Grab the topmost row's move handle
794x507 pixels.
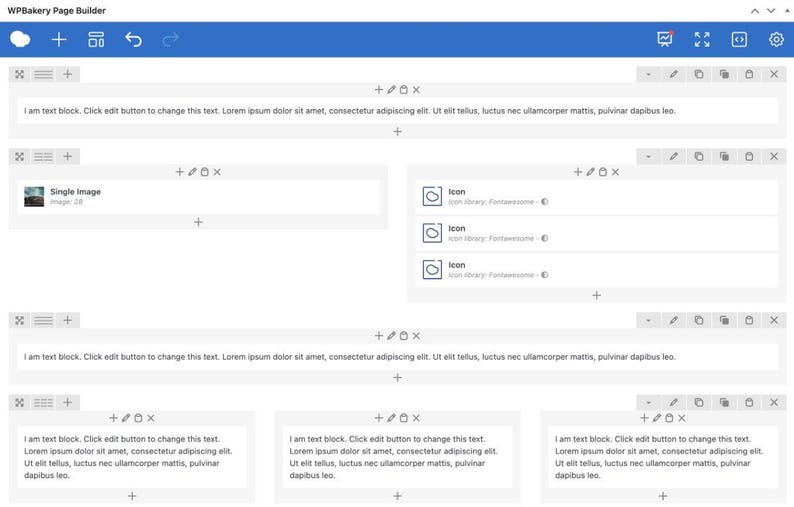click(x=19, y=74)
